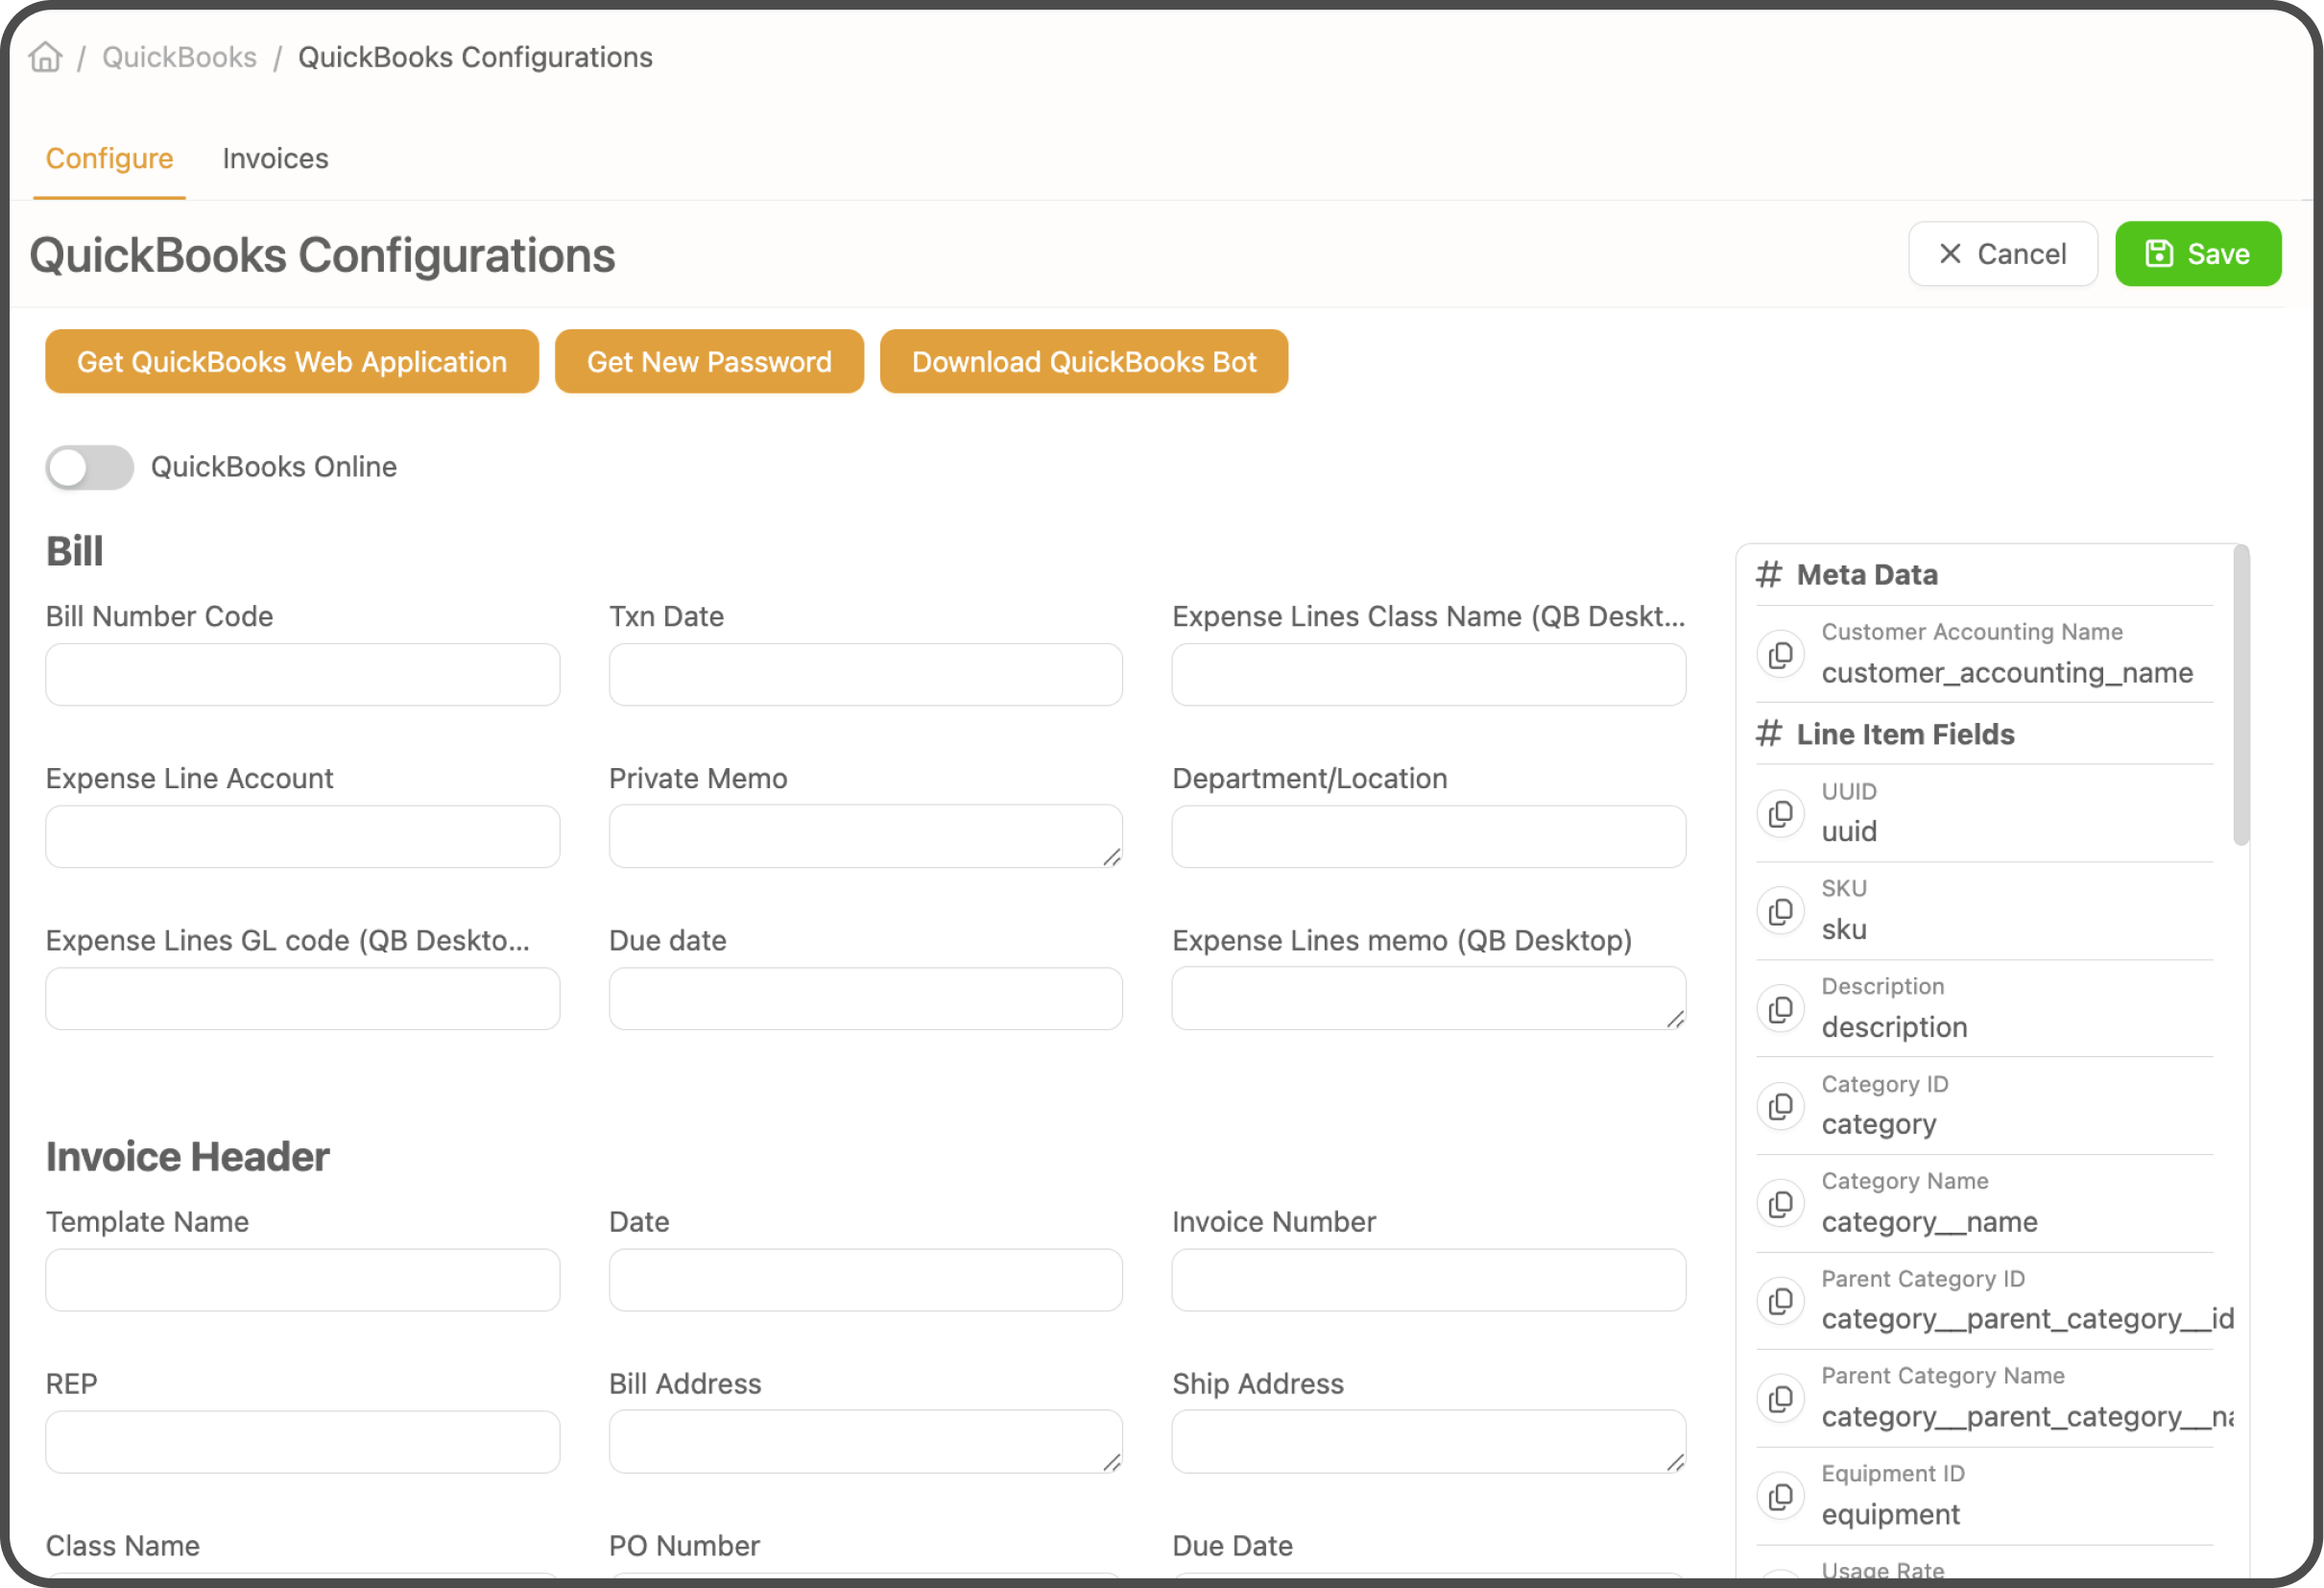
Task: Open the QuickBooks breadcrumb link
Action: point(179,57)
